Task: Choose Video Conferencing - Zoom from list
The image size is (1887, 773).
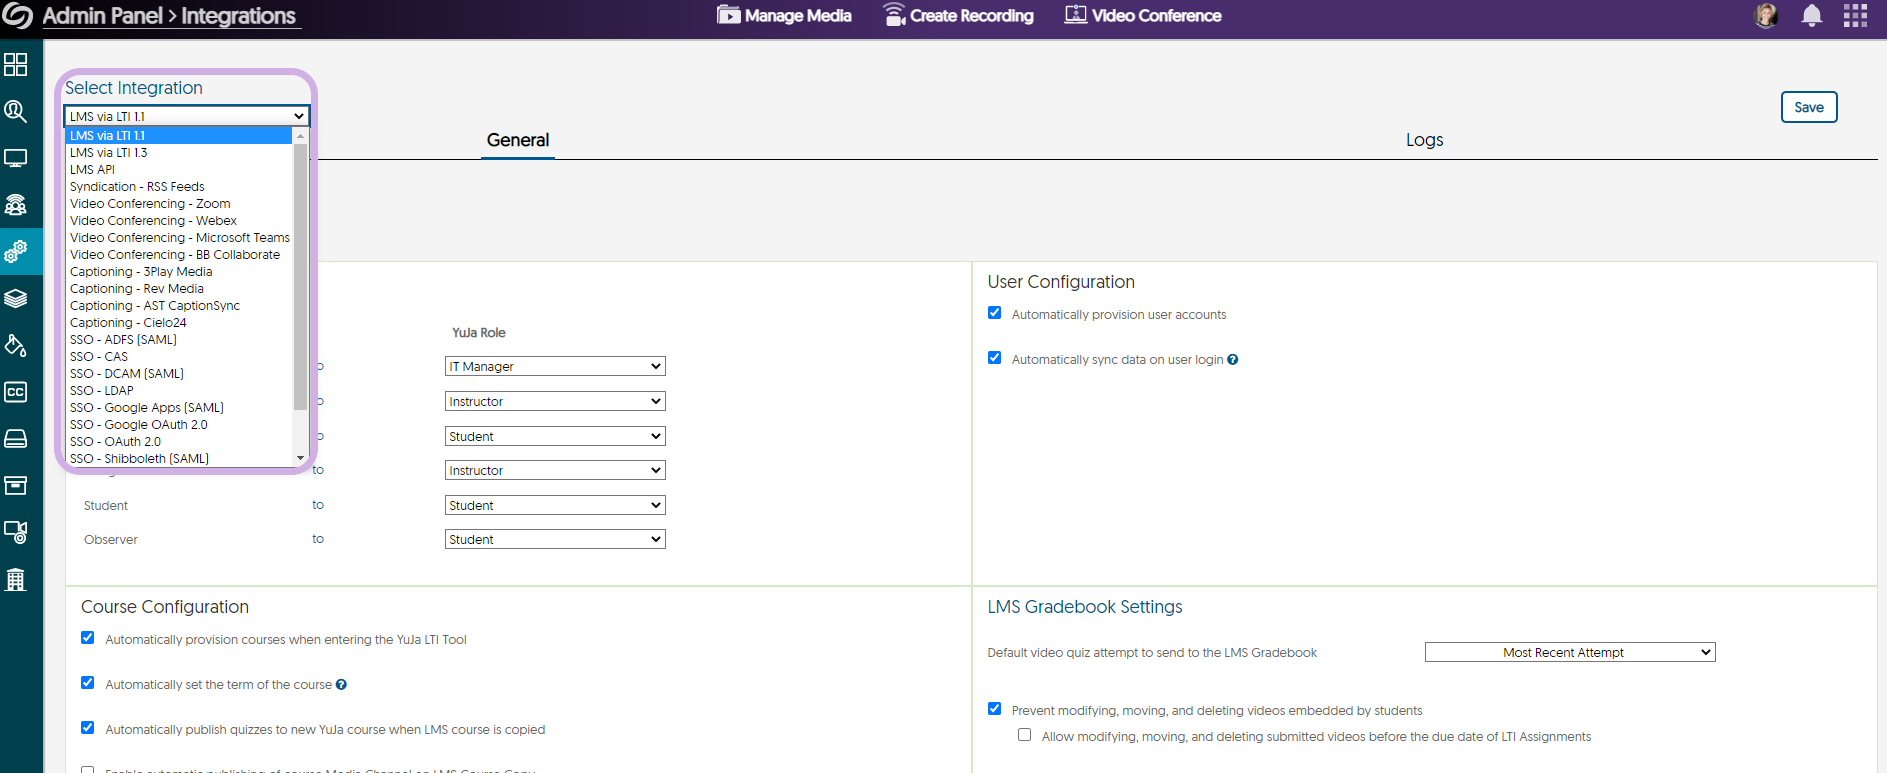Action: click(x=150, y=204)
